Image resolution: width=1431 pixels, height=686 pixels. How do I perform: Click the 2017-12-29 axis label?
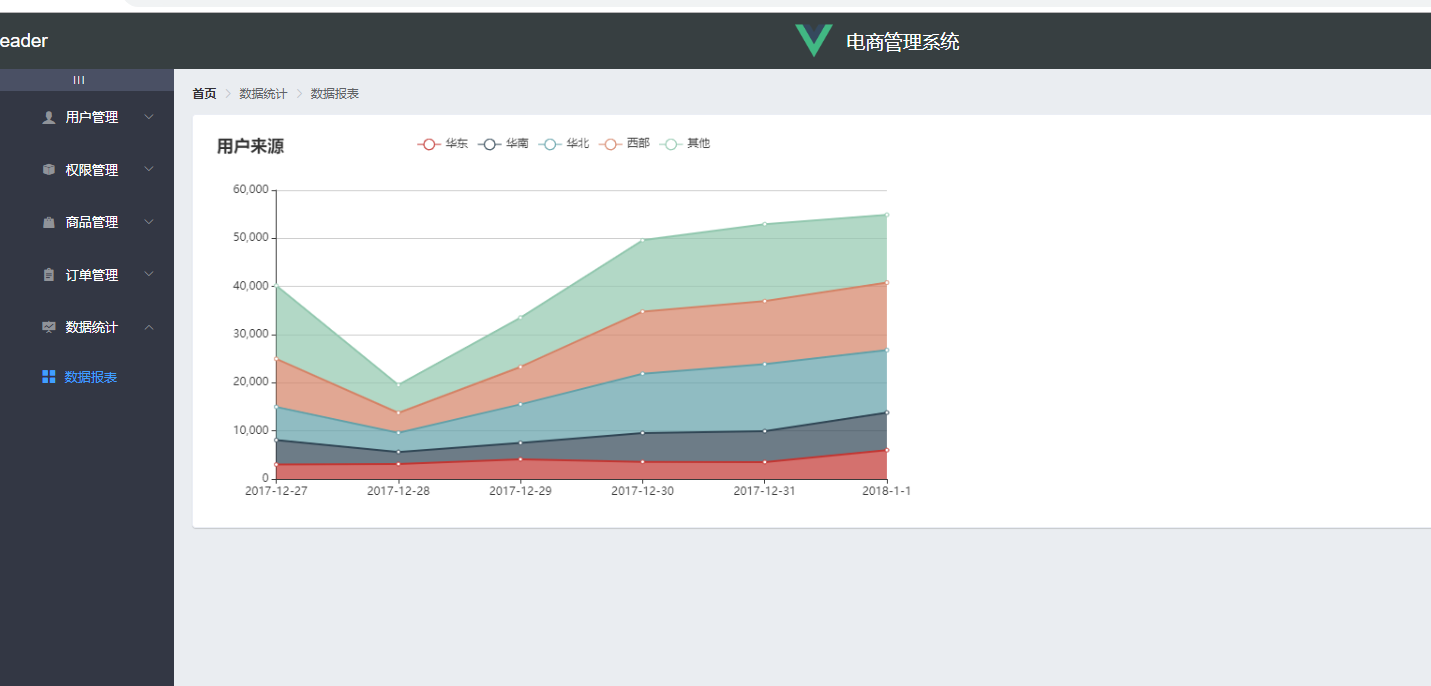[x=520, y=491]
